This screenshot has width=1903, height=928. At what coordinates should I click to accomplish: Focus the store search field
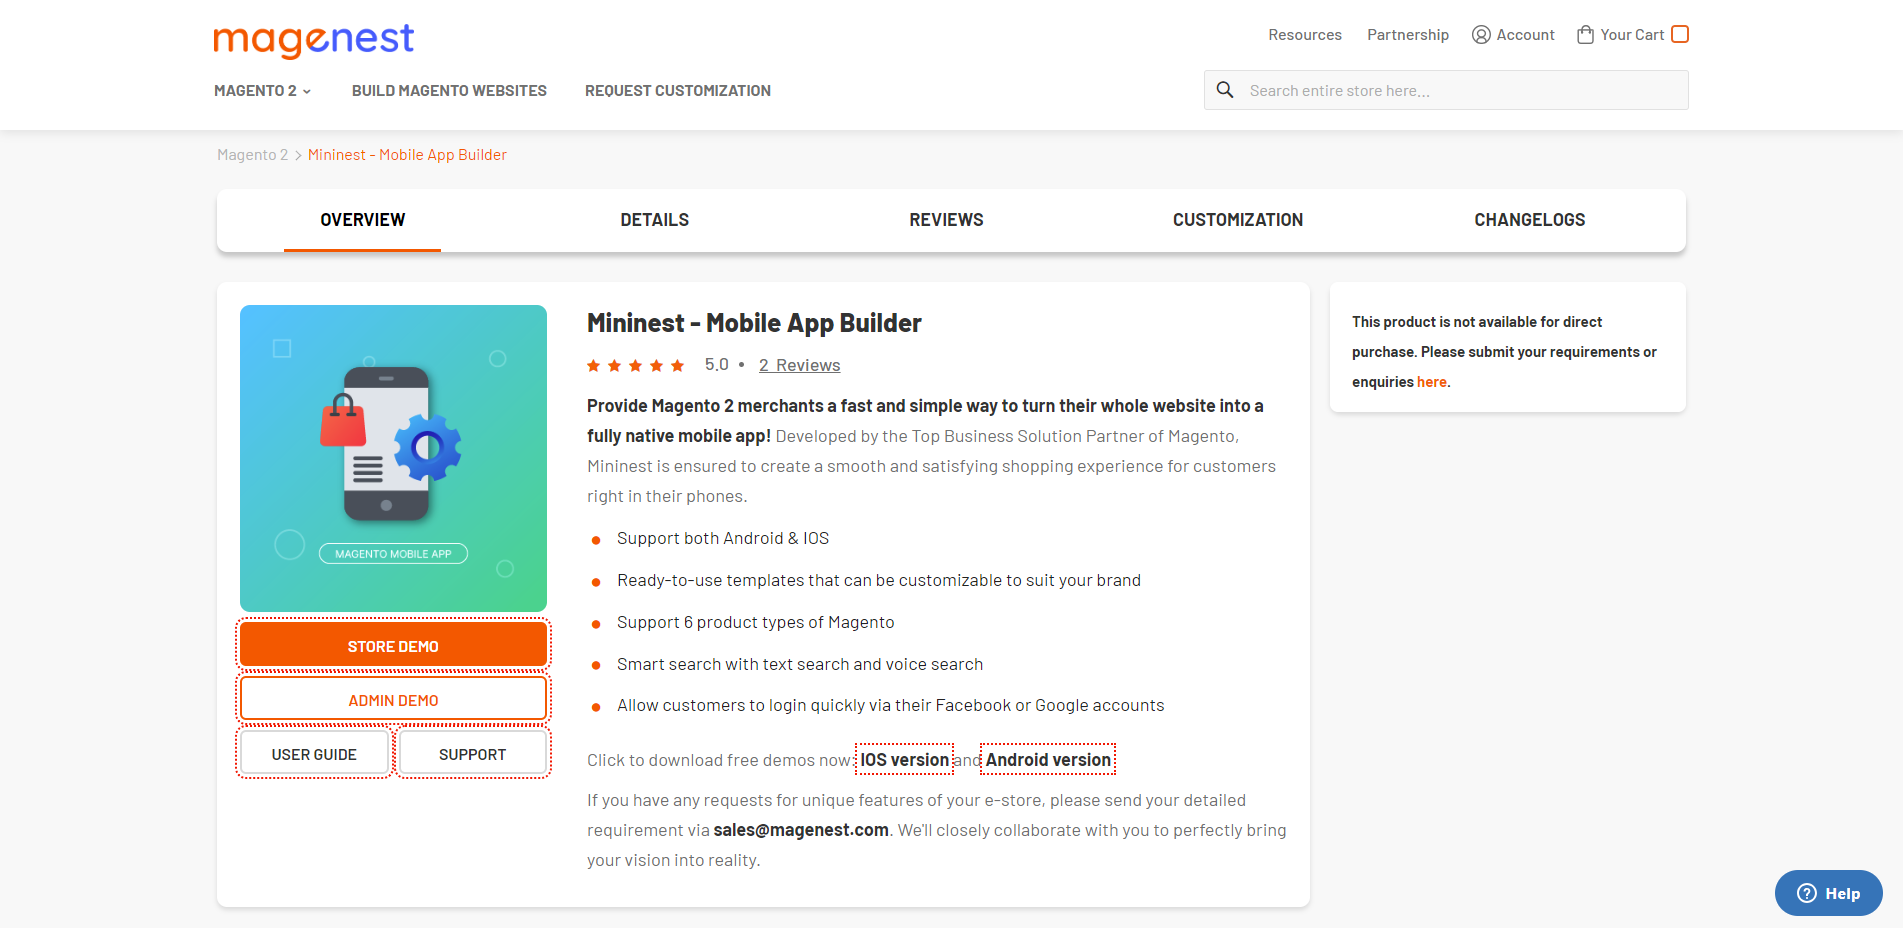pos(1446,90)
